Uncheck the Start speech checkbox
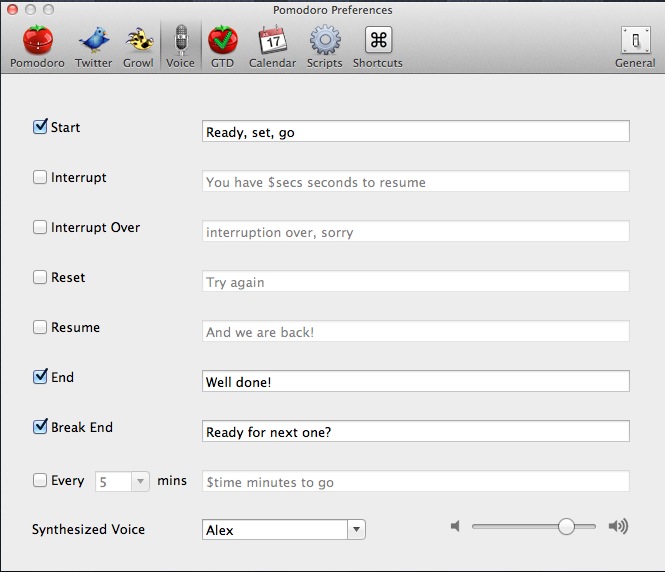Image resolution: width=665 pixels, height=572 pixels. [x=40, y=127]
